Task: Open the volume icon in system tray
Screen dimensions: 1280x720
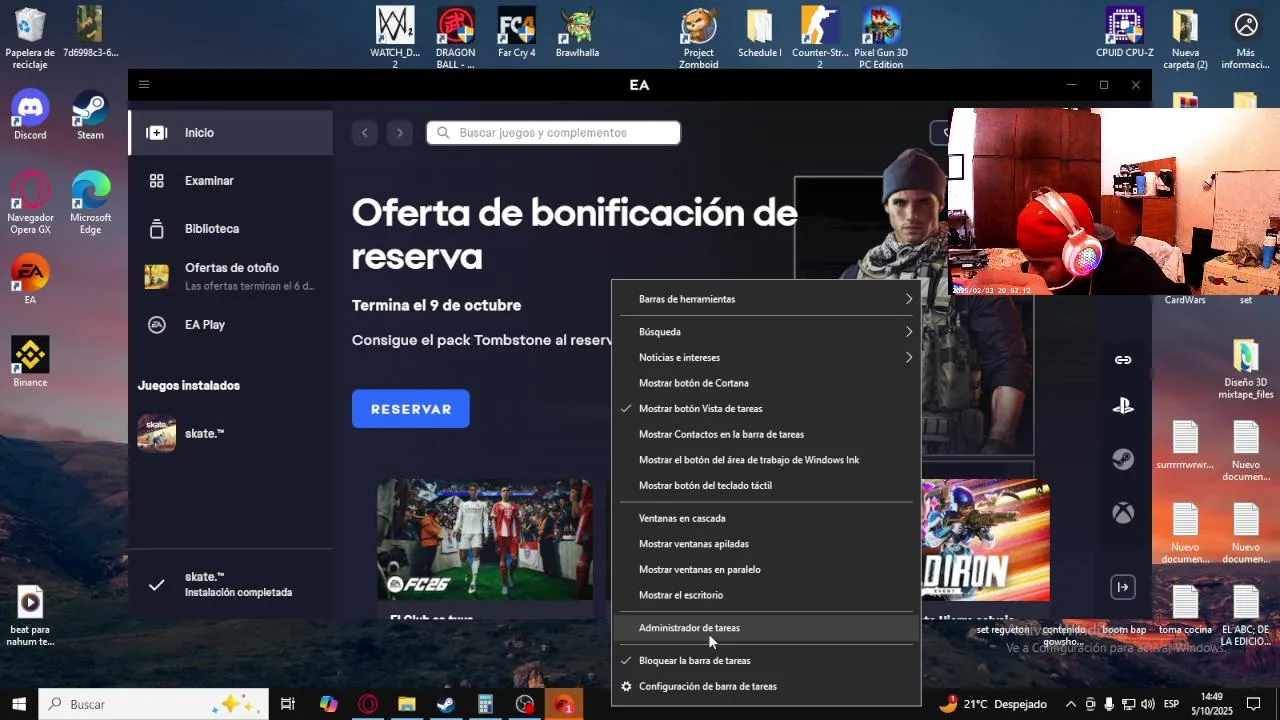Action: coord(1147,704)
